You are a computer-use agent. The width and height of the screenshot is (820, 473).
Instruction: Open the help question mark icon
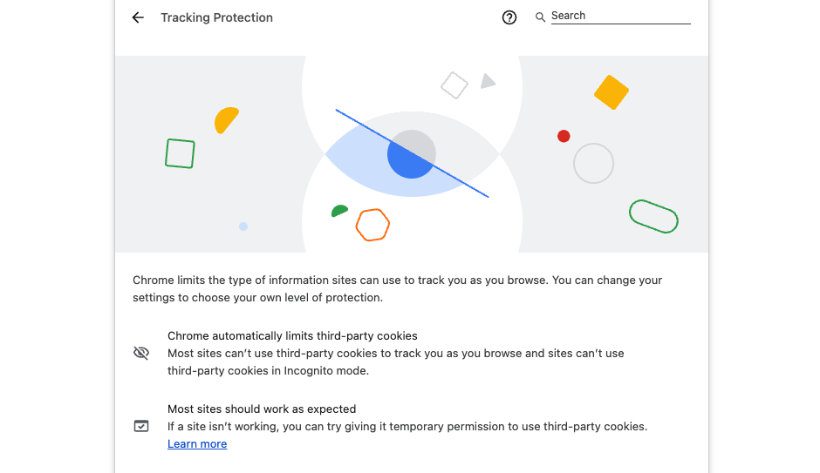coord(509,17)
